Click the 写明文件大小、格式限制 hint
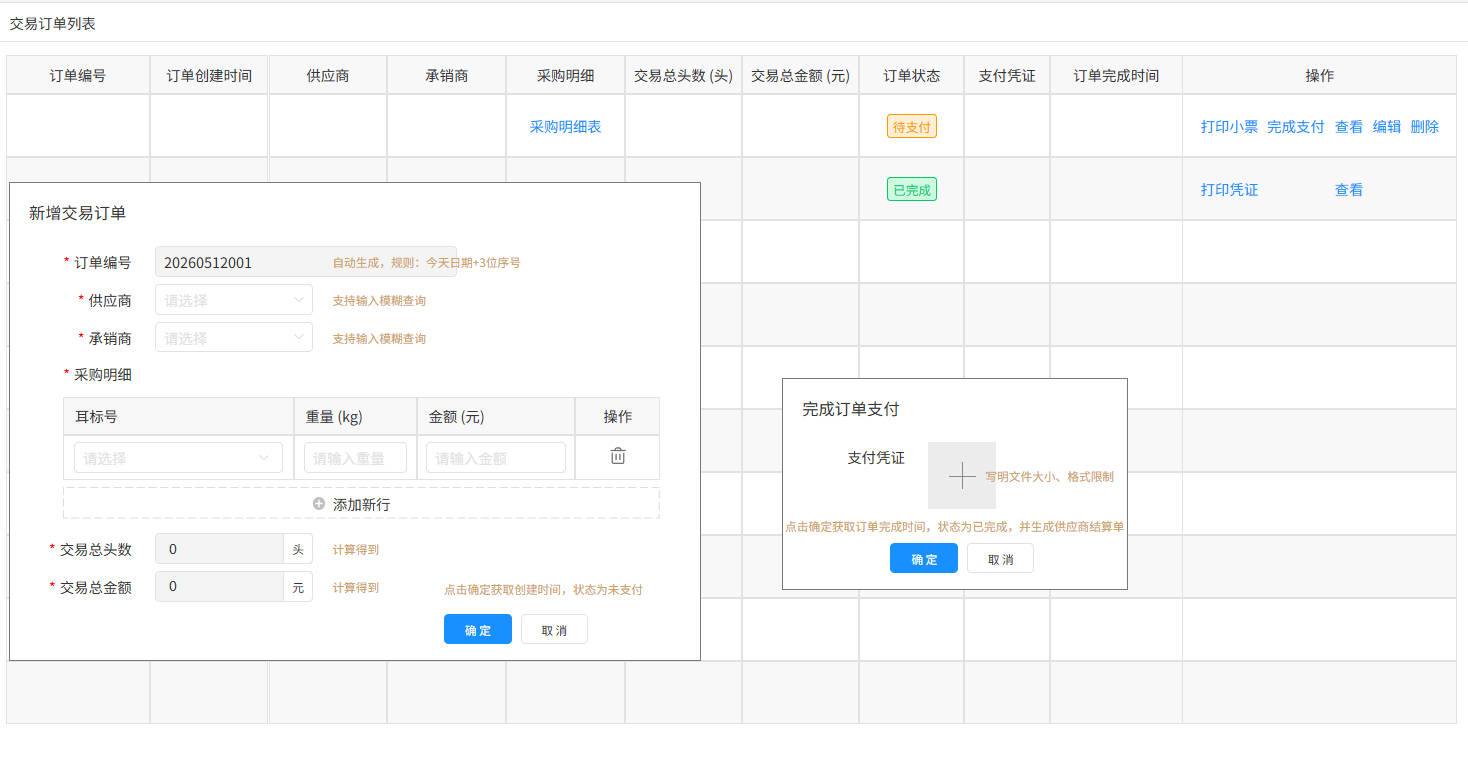 (x=1050, y=477)
